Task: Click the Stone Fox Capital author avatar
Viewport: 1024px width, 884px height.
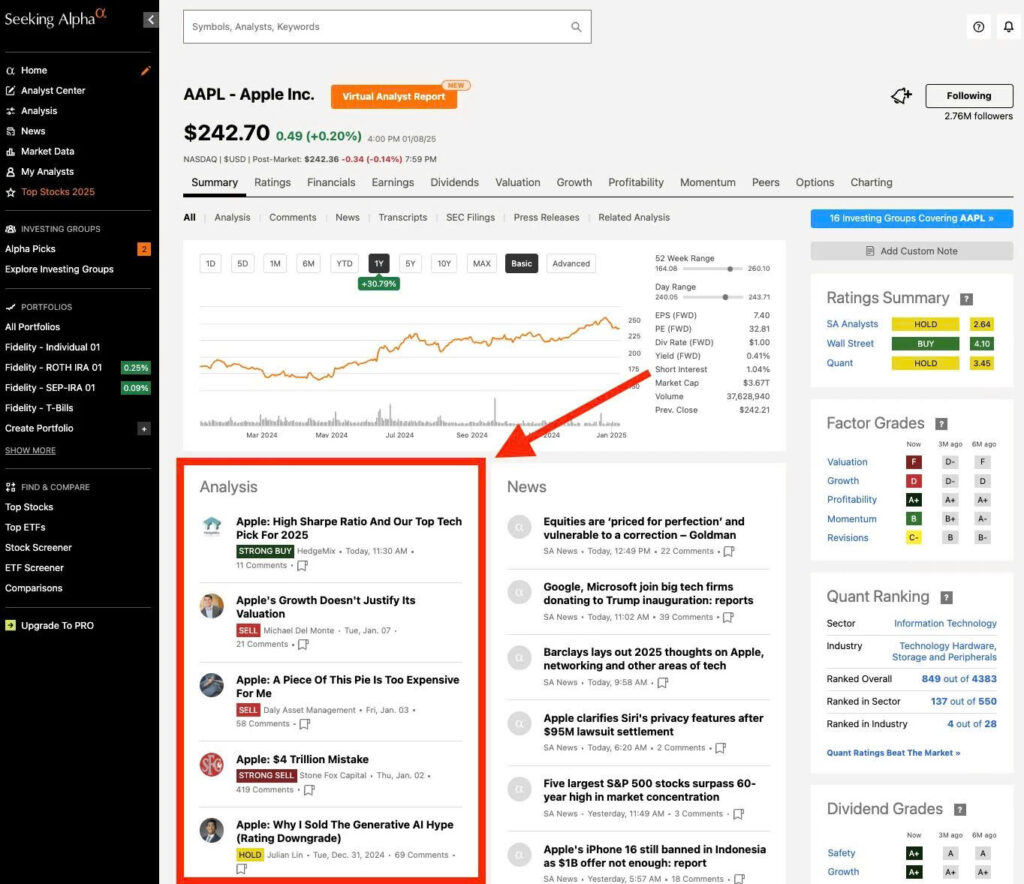Action: (212, 765)
